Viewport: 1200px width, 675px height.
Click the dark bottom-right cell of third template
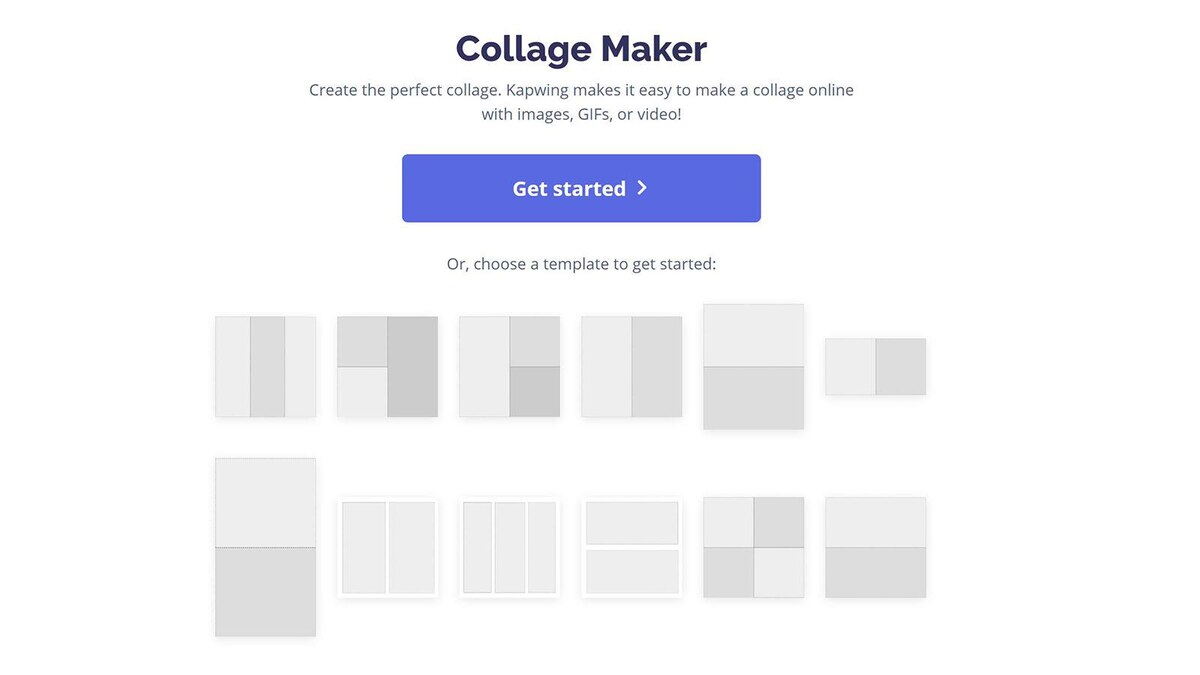(x=535, y=392)
